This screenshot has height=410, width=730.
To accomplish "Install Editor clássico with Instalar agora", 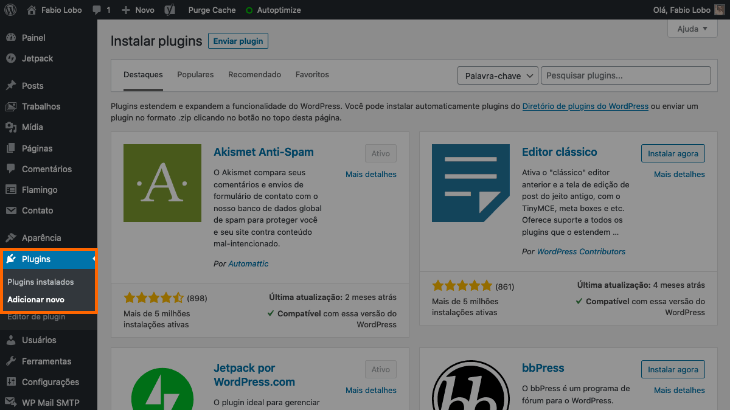I will coord(673,154).
